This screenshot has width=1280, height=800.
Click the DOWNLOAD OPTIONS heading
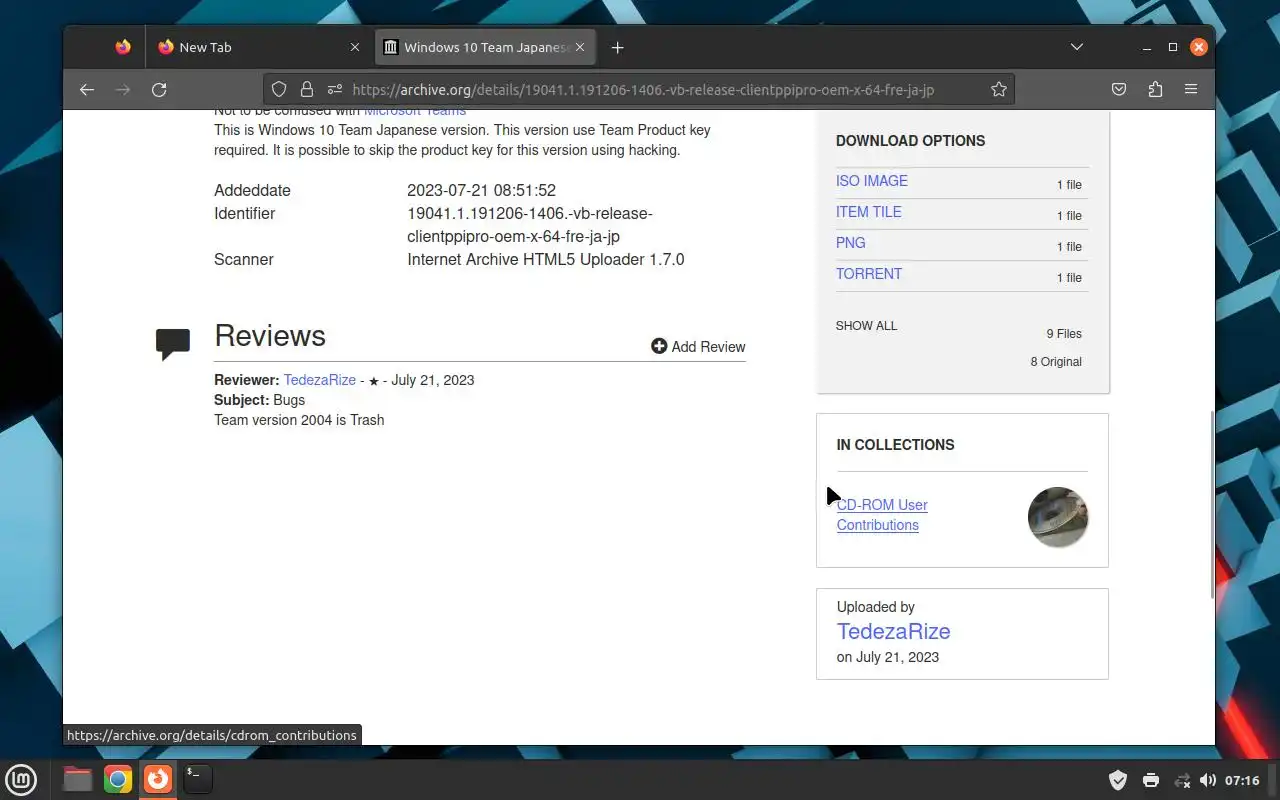[910, 141]
